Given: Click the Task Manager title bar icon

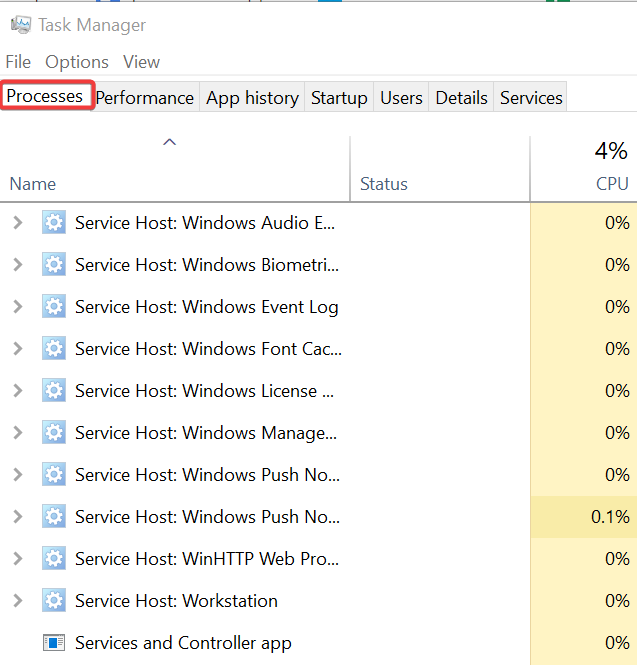Looking at the screenshot, I should pyautogui.click(x=20, y=25).
